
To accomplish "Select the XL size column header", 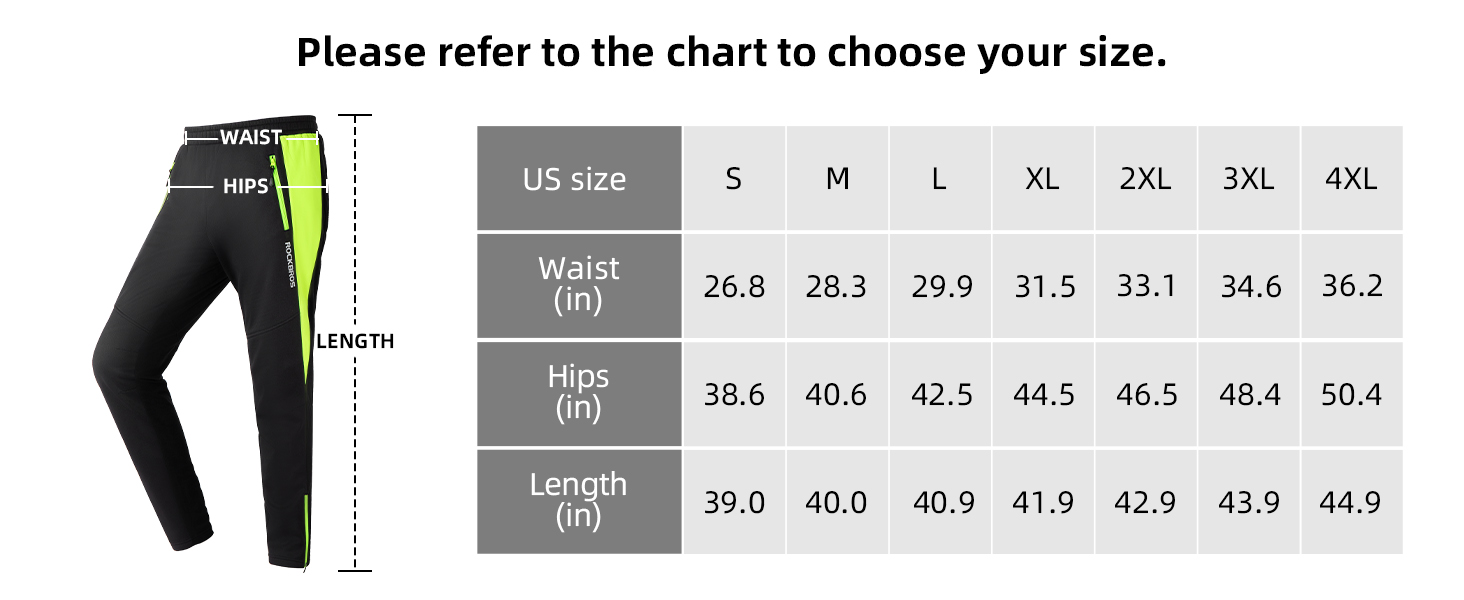I will 1042,180.
